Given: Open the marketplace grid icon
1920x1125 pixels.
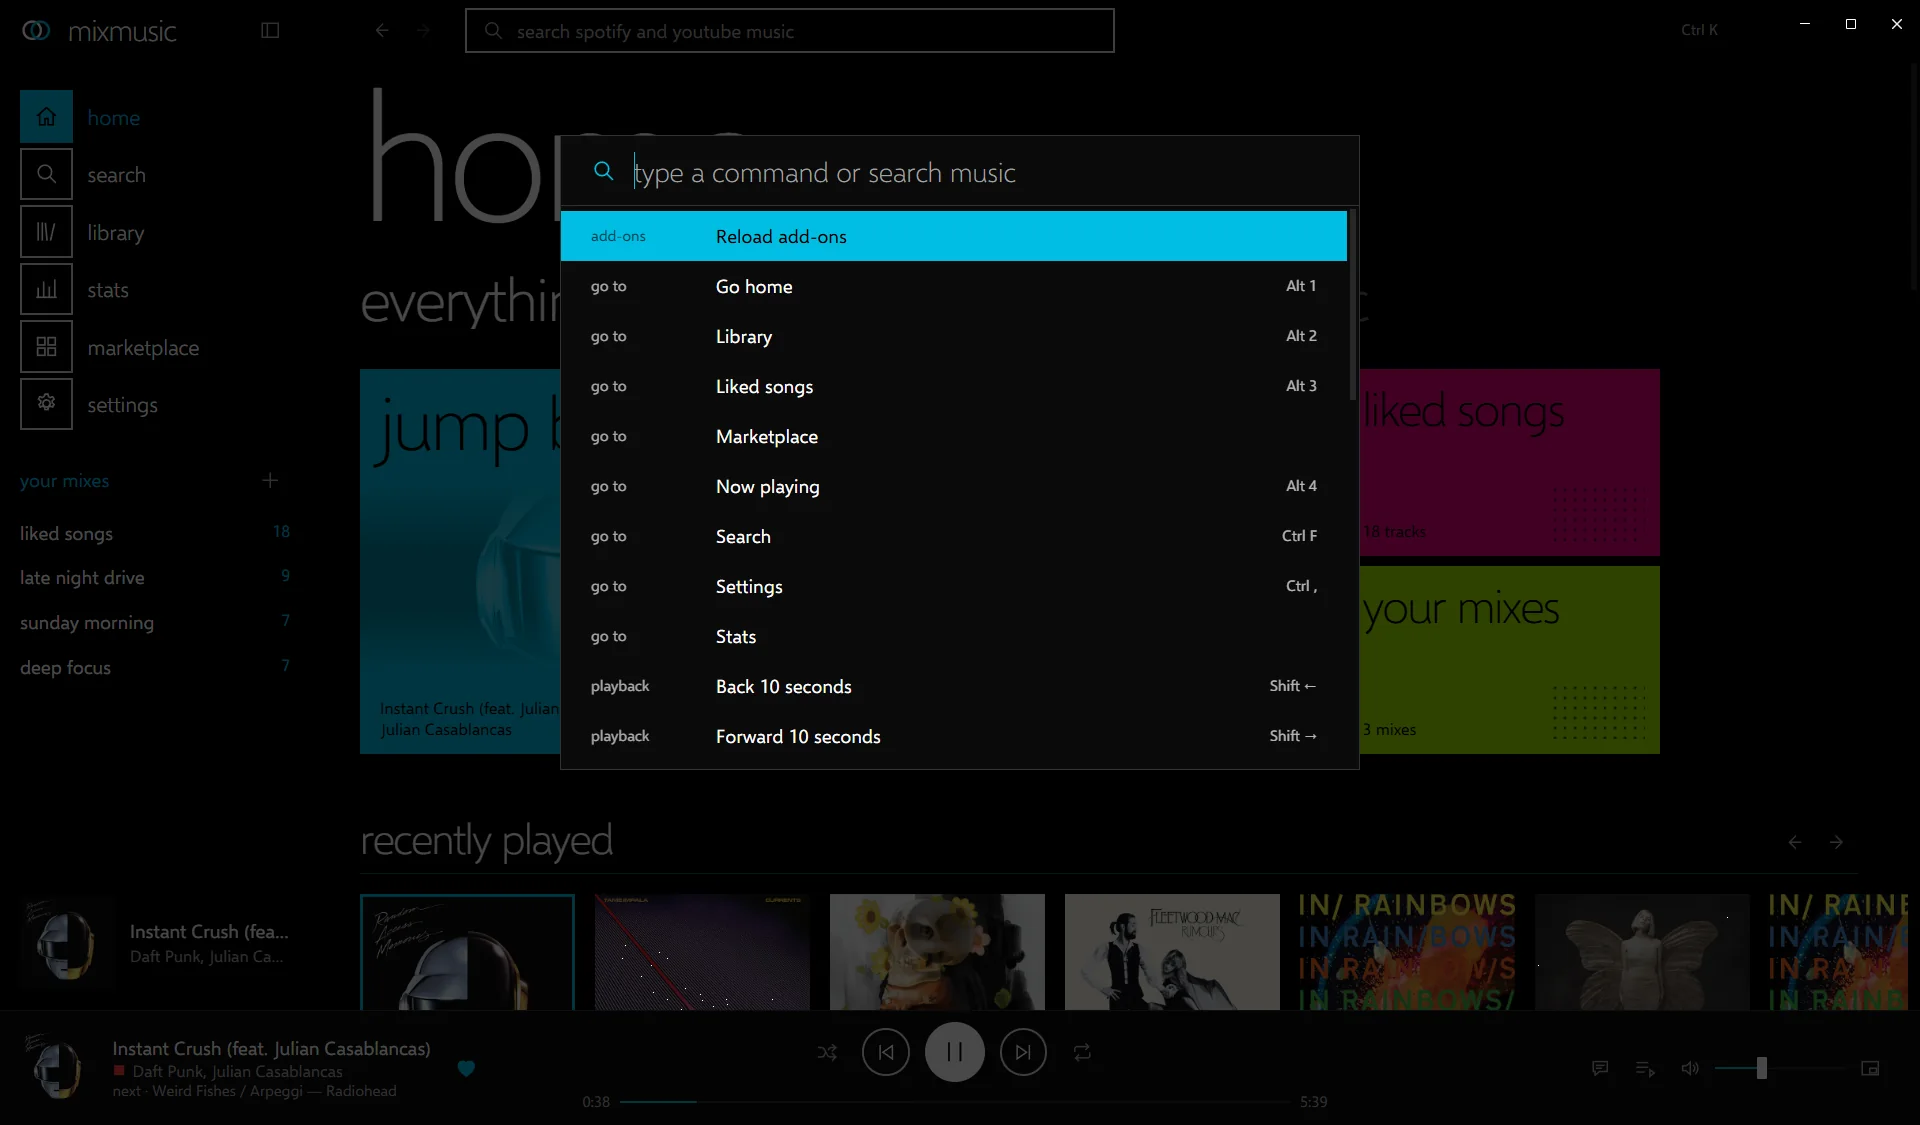Looking at the screenshot, I should pos(46,347).
